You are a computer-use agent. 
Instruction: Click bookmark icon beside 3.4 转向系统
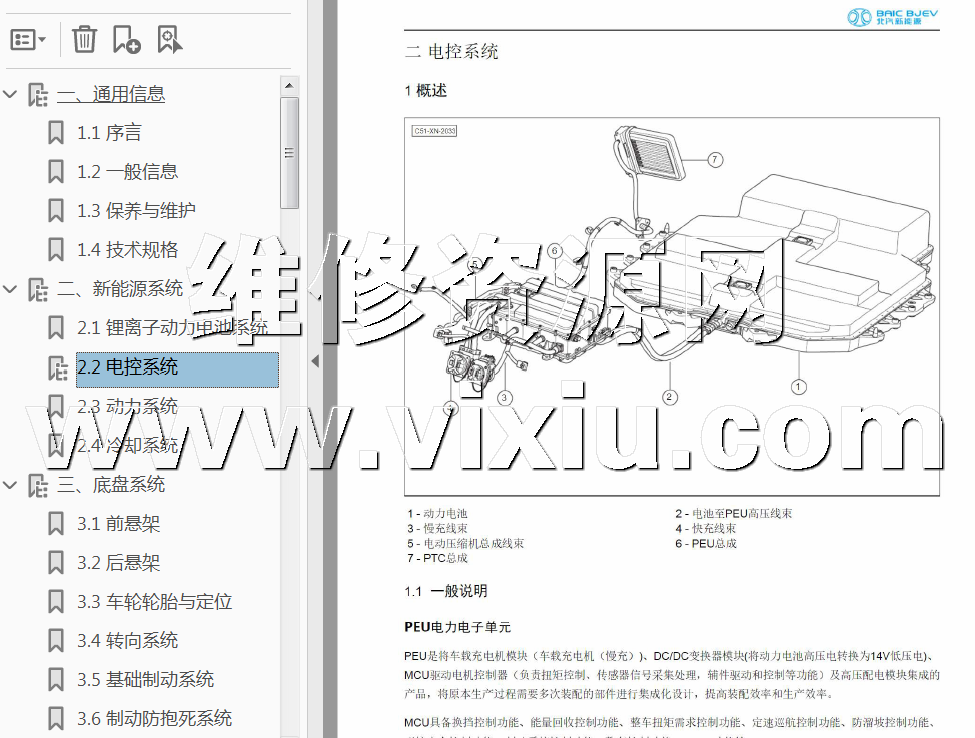coord(56,641)
